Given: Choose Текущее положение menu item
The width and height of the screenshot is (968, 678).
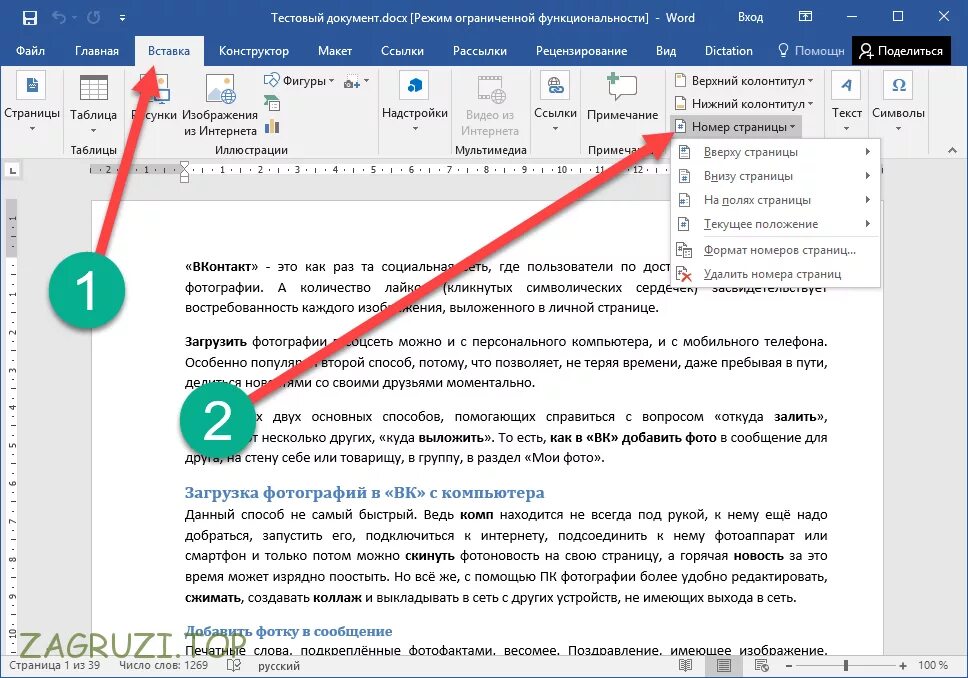Looking at the screenshot, I should (x=775, y=224).
